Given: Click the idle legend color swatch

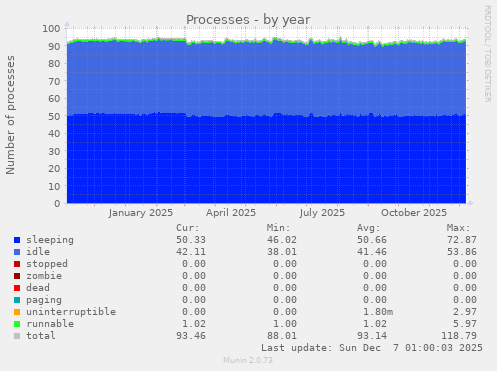Looking at the screenshot, I should pyautogui.click(x=17, y=252).
